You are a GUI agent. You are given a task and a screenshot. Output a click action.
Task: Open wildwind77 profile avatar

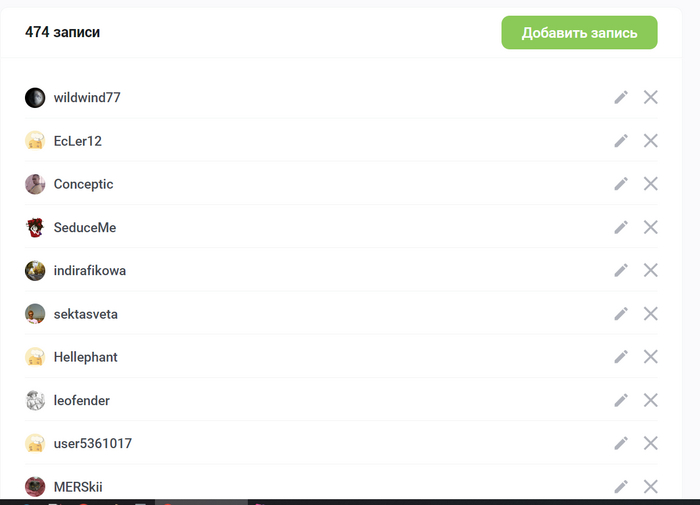point(35,97)
